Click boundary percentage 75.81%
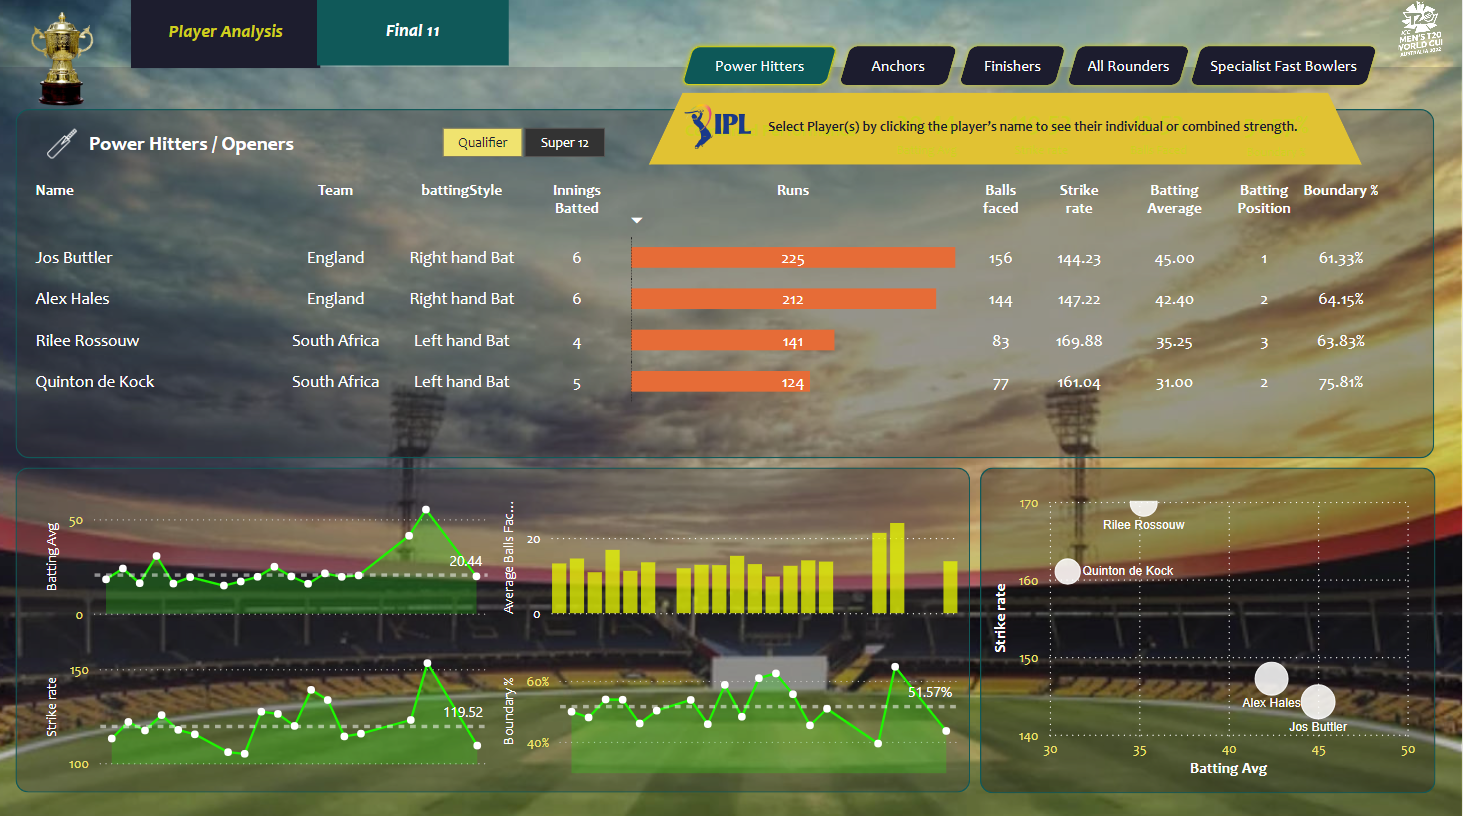This screenshot has height=816, width=1463. (x=1340, y=382)
